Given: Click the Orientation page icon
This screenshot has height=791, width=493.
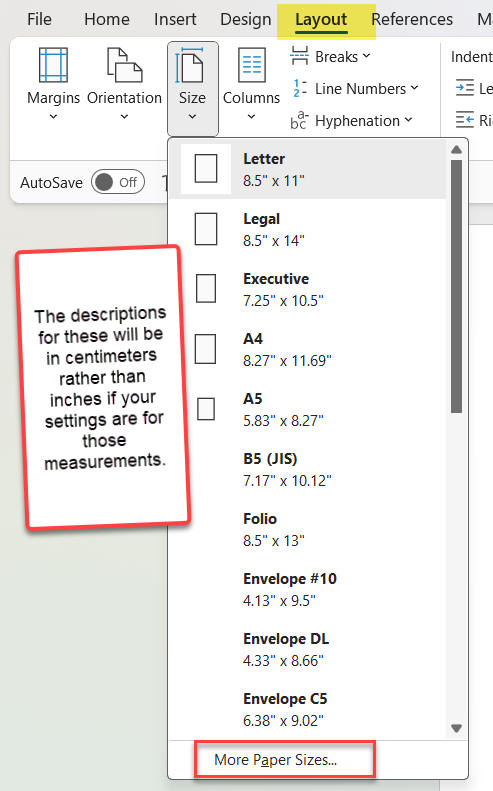Looking at the screenshot, I should click(x=124, y=65).
